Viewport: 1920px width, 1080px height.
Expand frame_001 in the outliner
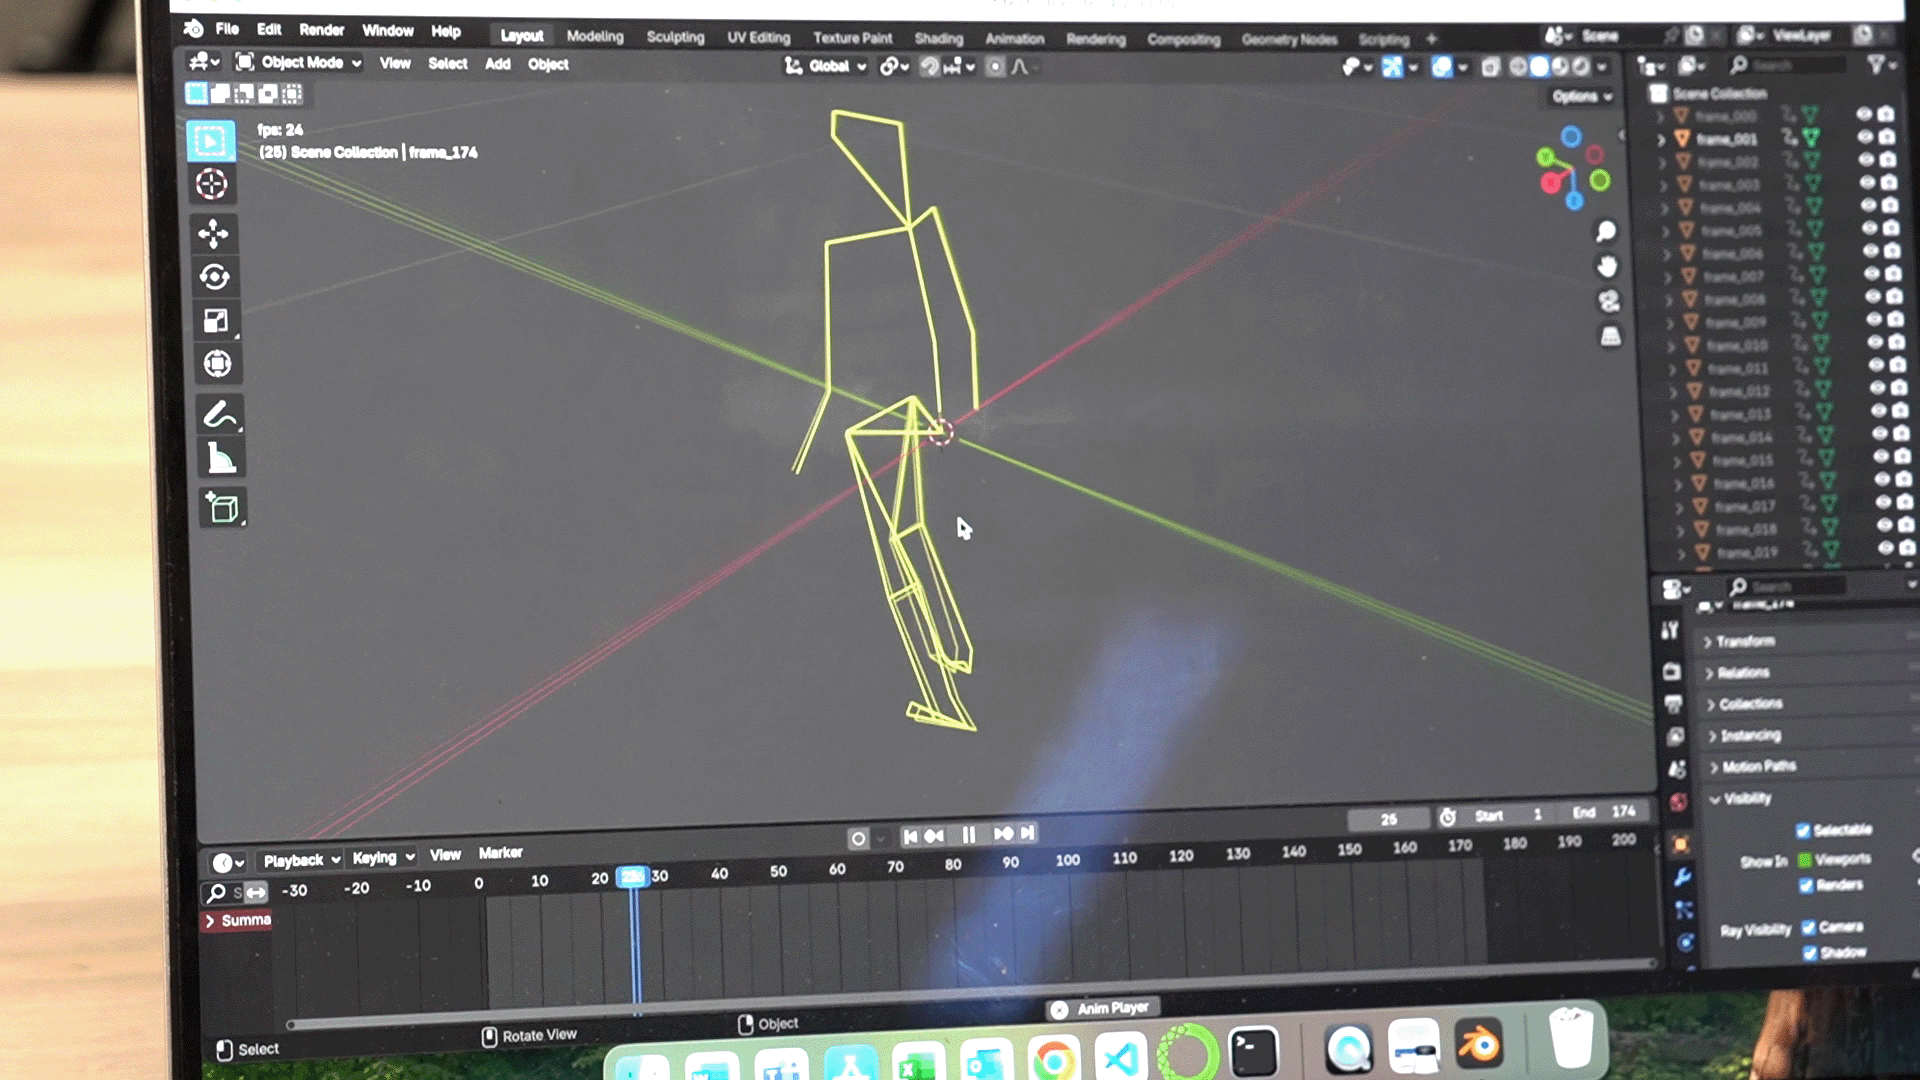(x=1661, y=140)
